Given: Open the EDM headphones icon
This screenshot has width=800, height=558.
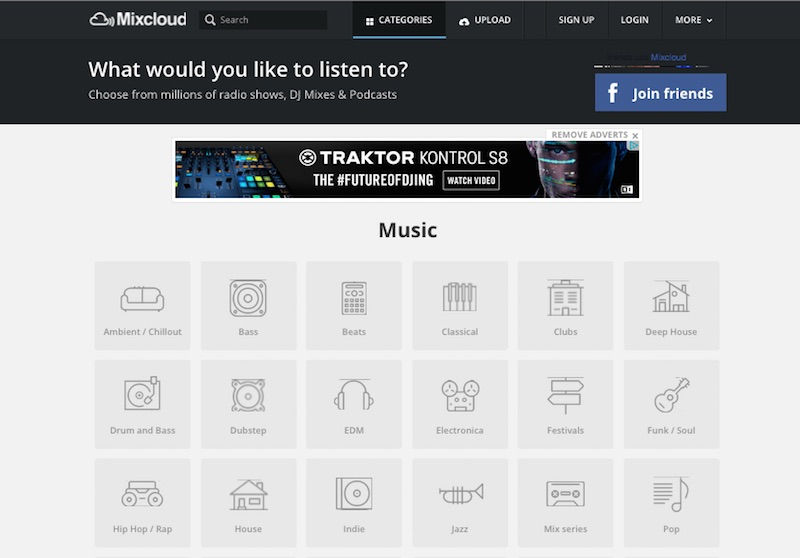Looking at the screenshot, I should pyautogui.click(x=354, y=395).
